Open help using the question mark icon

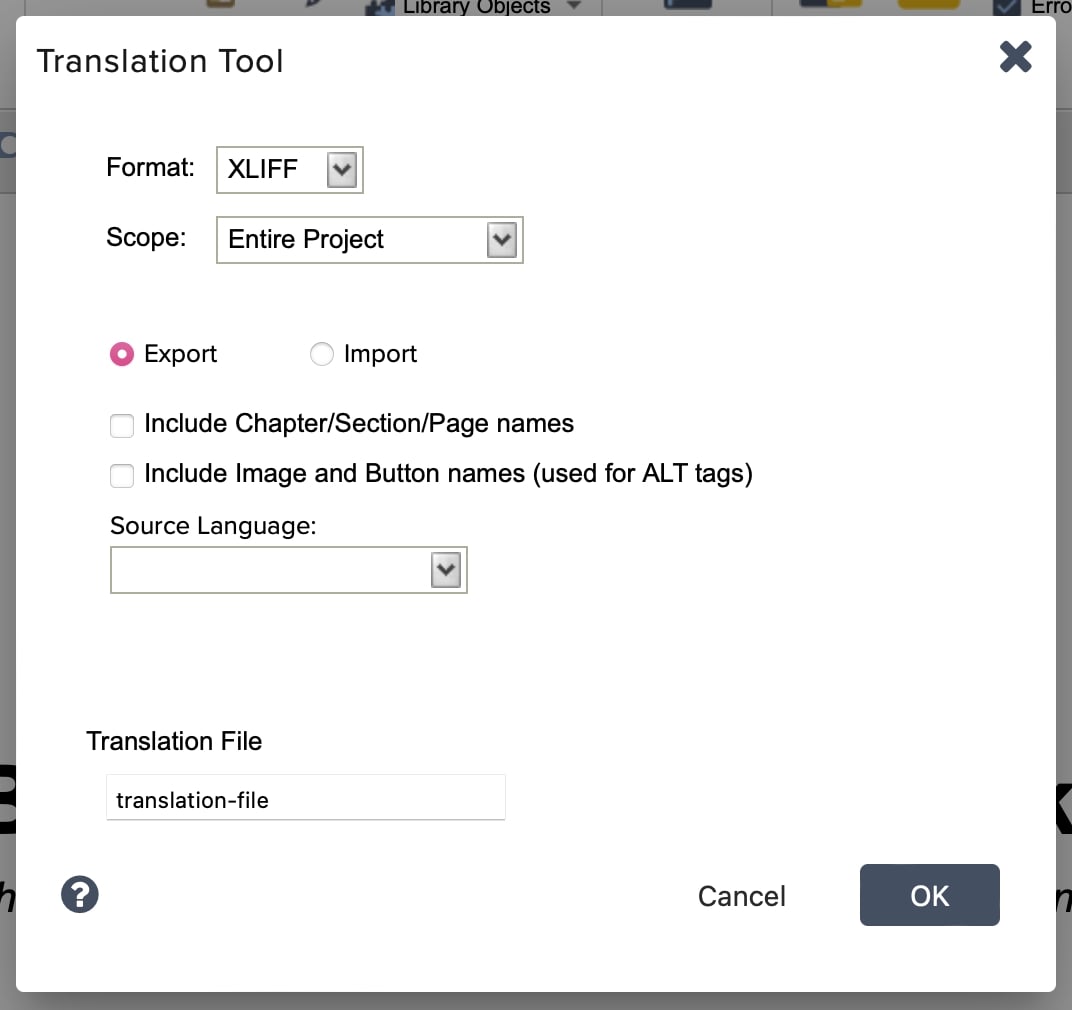80,894
